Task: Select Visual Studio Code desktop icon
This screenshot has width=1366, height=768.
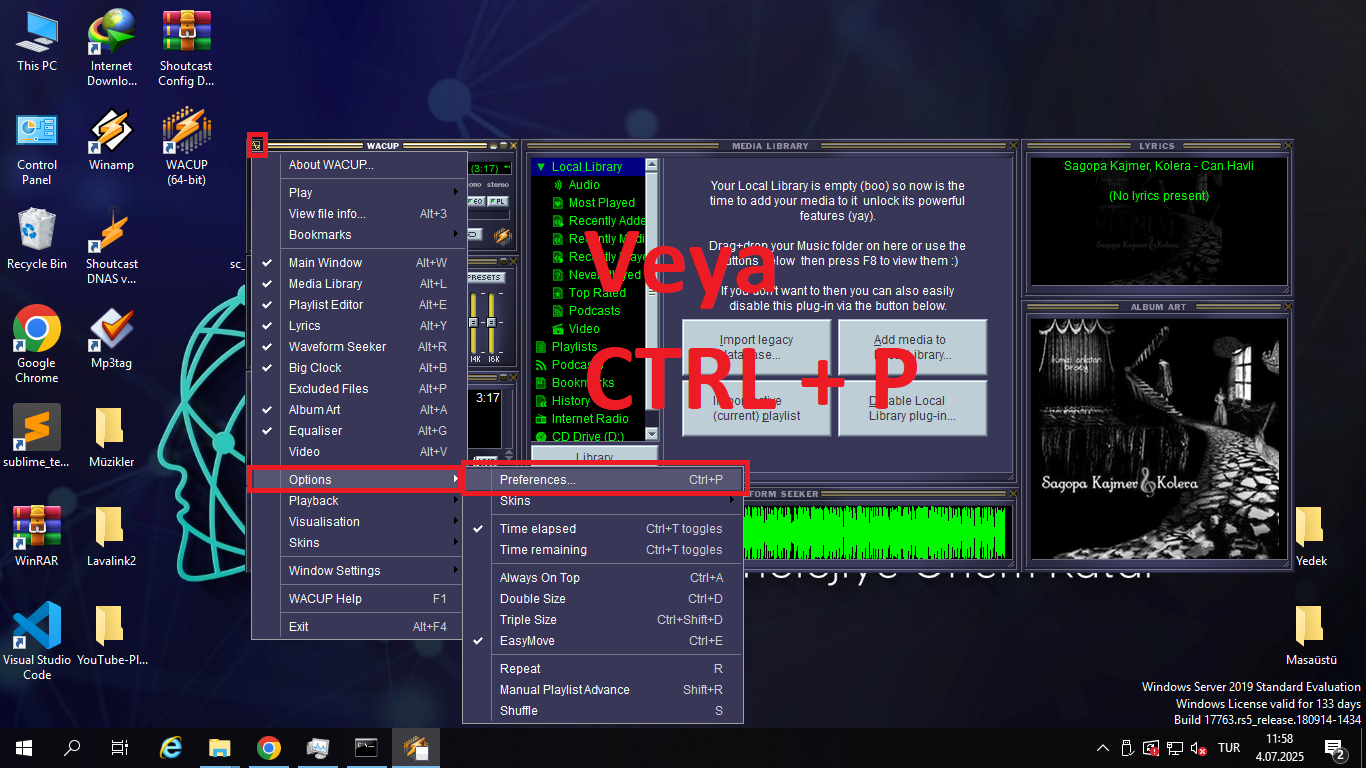Action: pos(37,641)
